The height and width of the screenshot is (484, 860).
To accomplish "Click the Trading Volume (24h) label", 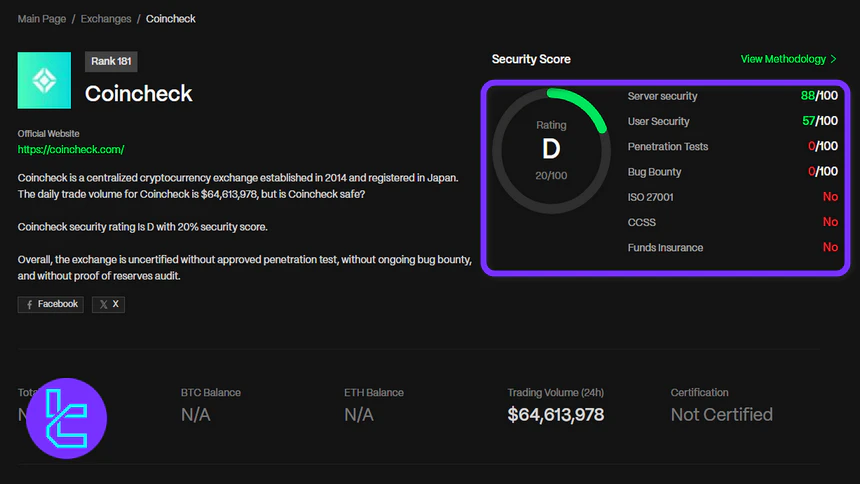I will (556, 392).
